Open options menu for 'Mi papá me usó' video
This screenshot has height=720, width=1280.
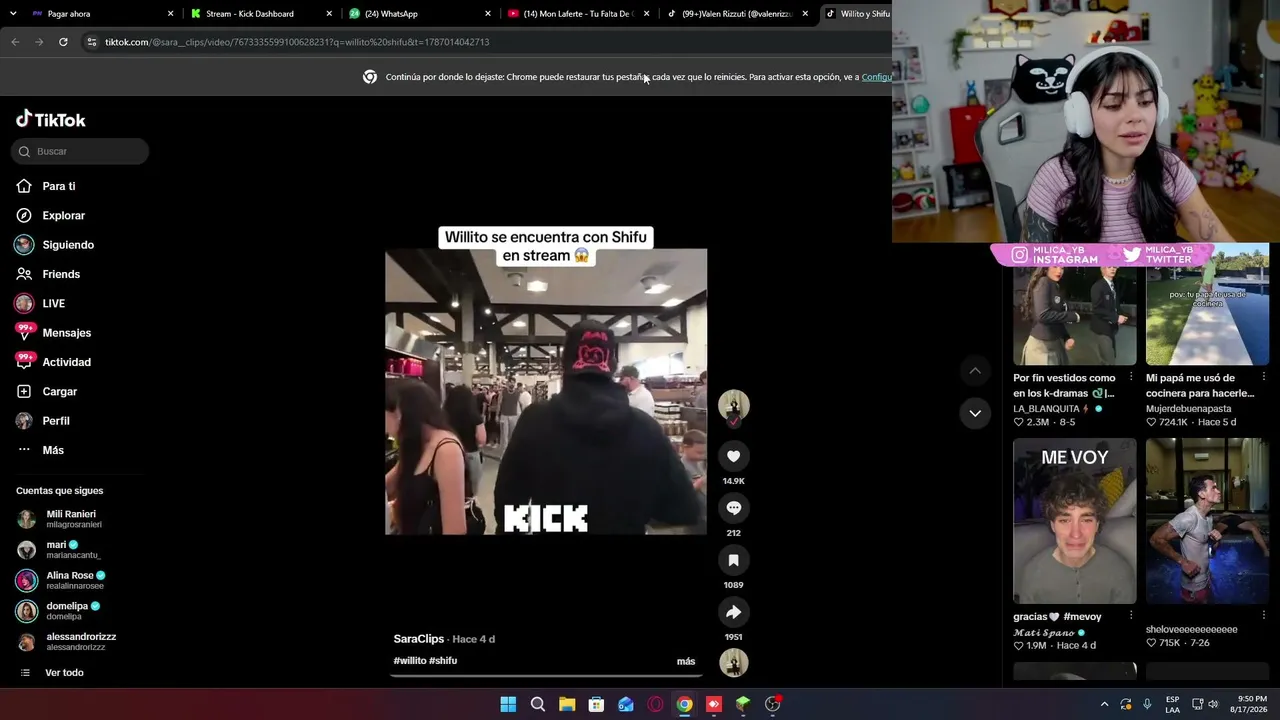1263,378
